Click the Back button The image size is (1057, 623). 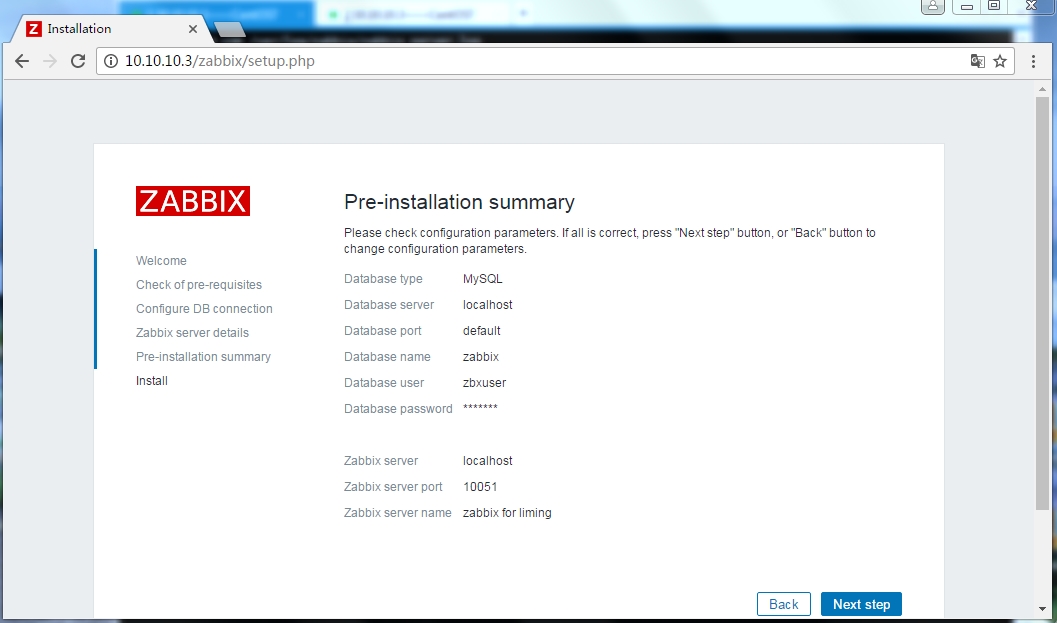pos(783,604)
